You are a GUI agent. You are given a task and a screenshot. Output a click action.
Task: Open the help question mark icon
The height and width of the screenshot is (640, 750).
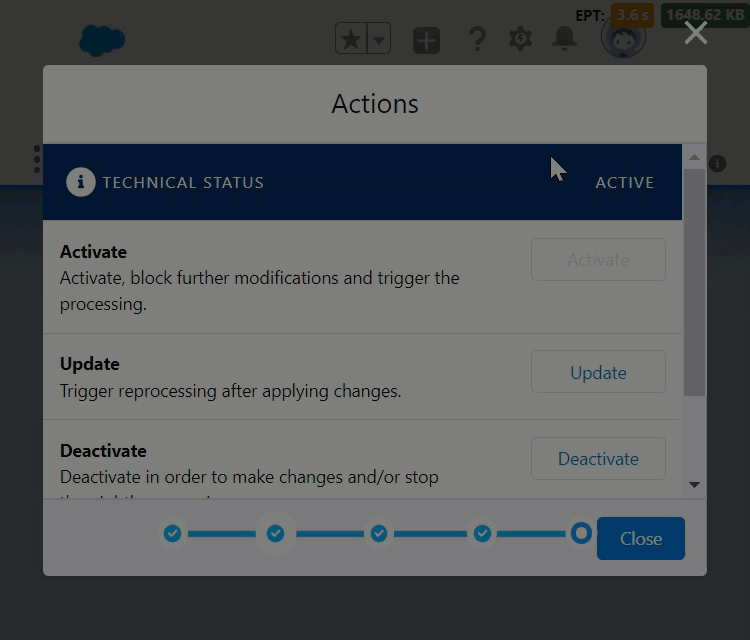click(x=477, y=40)
